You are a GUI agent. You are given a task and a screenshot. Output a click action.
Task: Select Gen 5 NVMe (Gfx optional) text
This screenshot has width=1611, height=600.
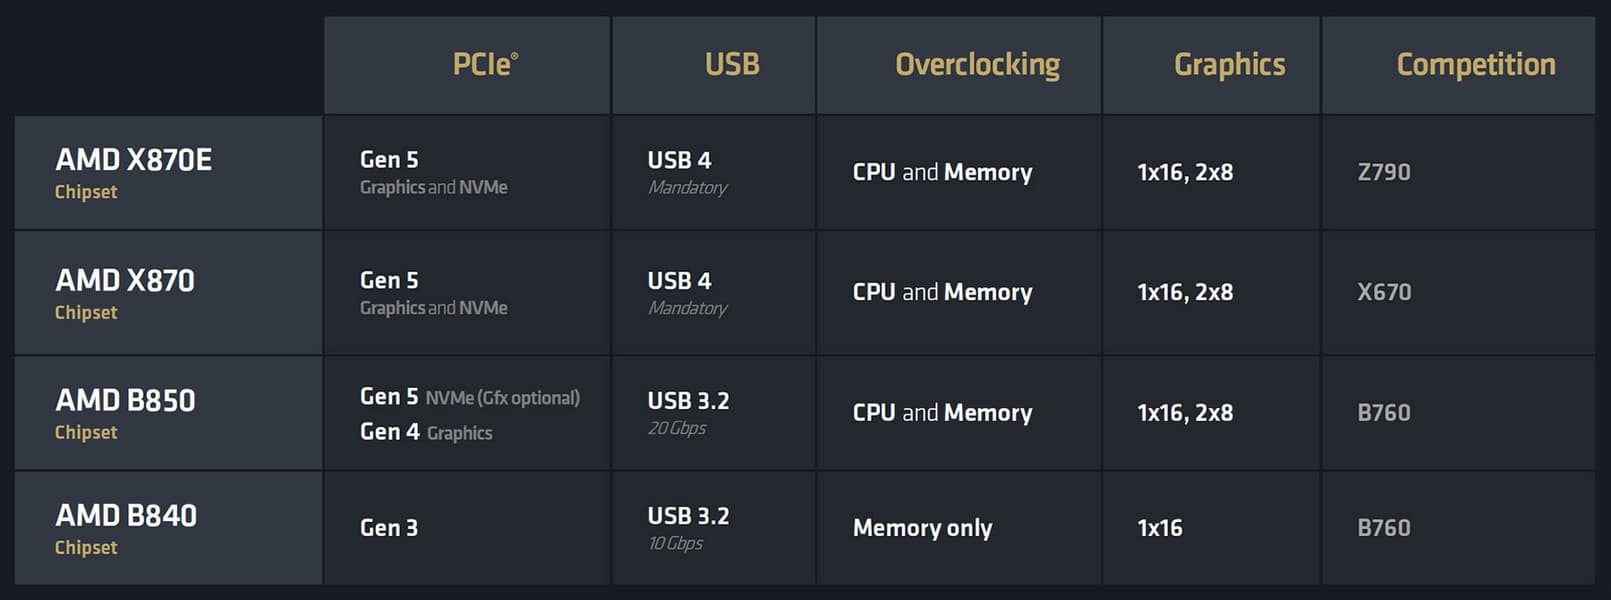pos(469,397)
